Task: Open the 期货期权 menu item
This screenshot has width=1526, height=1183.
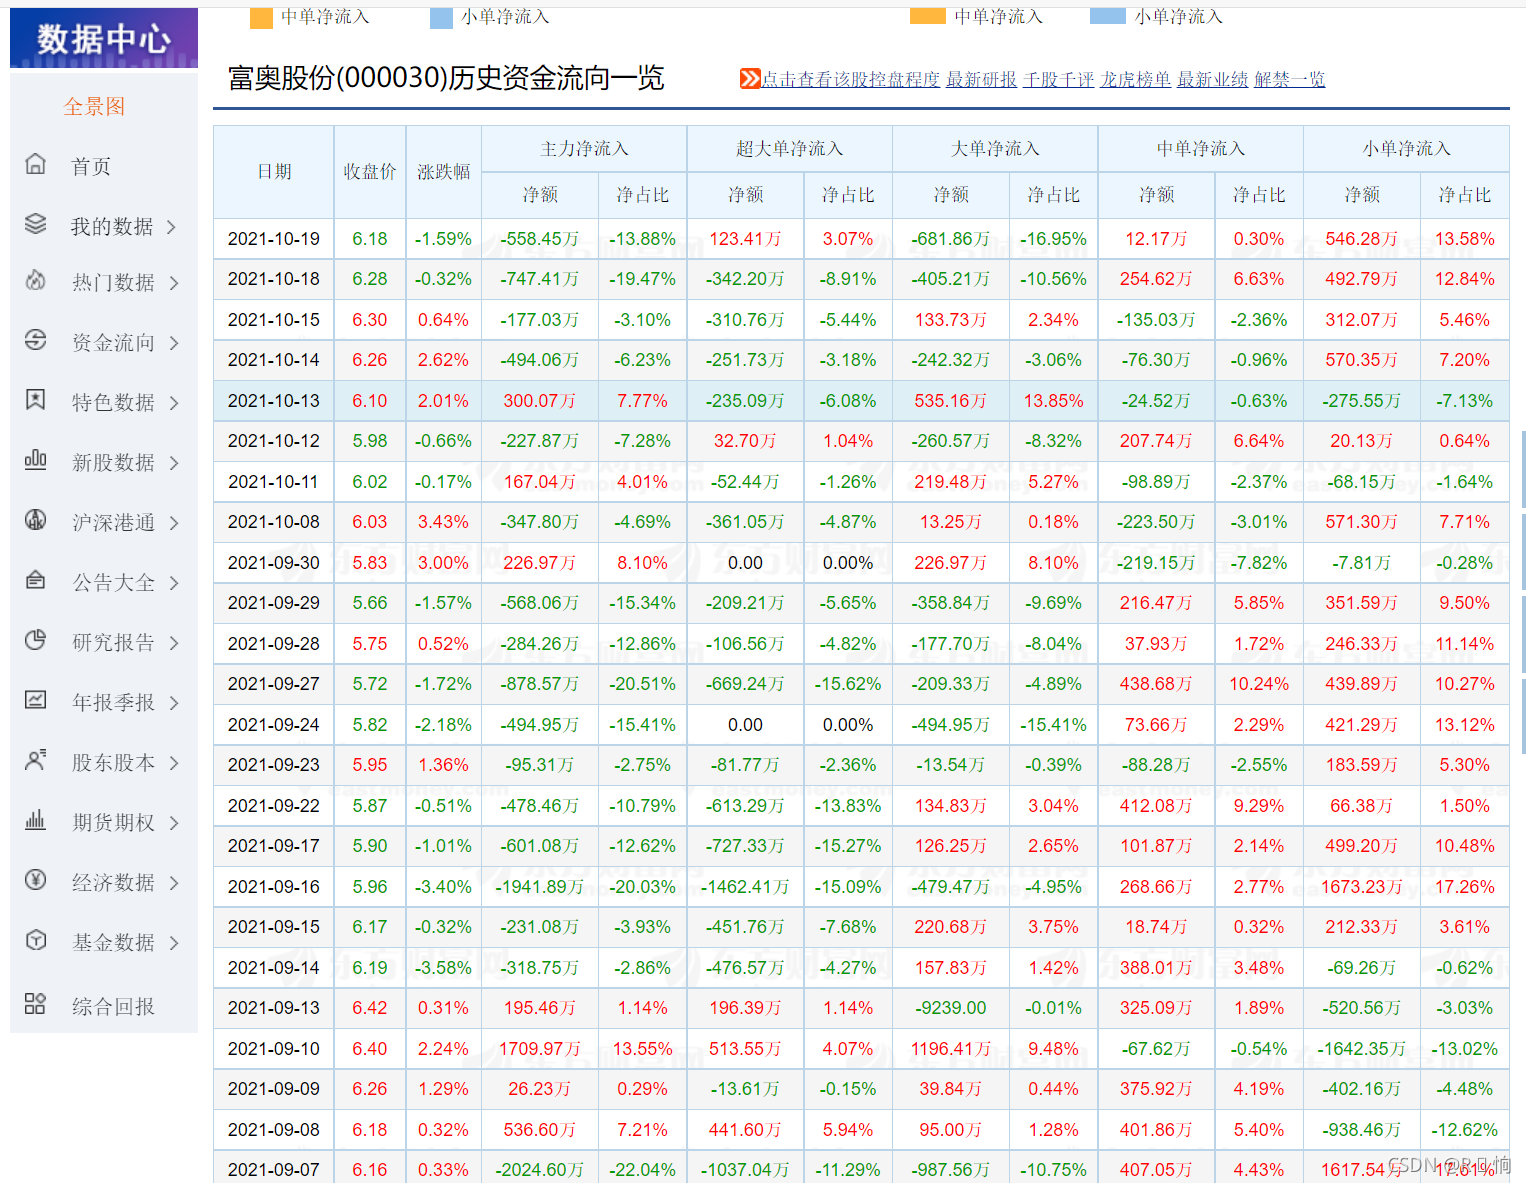Action: coord(113,823)
